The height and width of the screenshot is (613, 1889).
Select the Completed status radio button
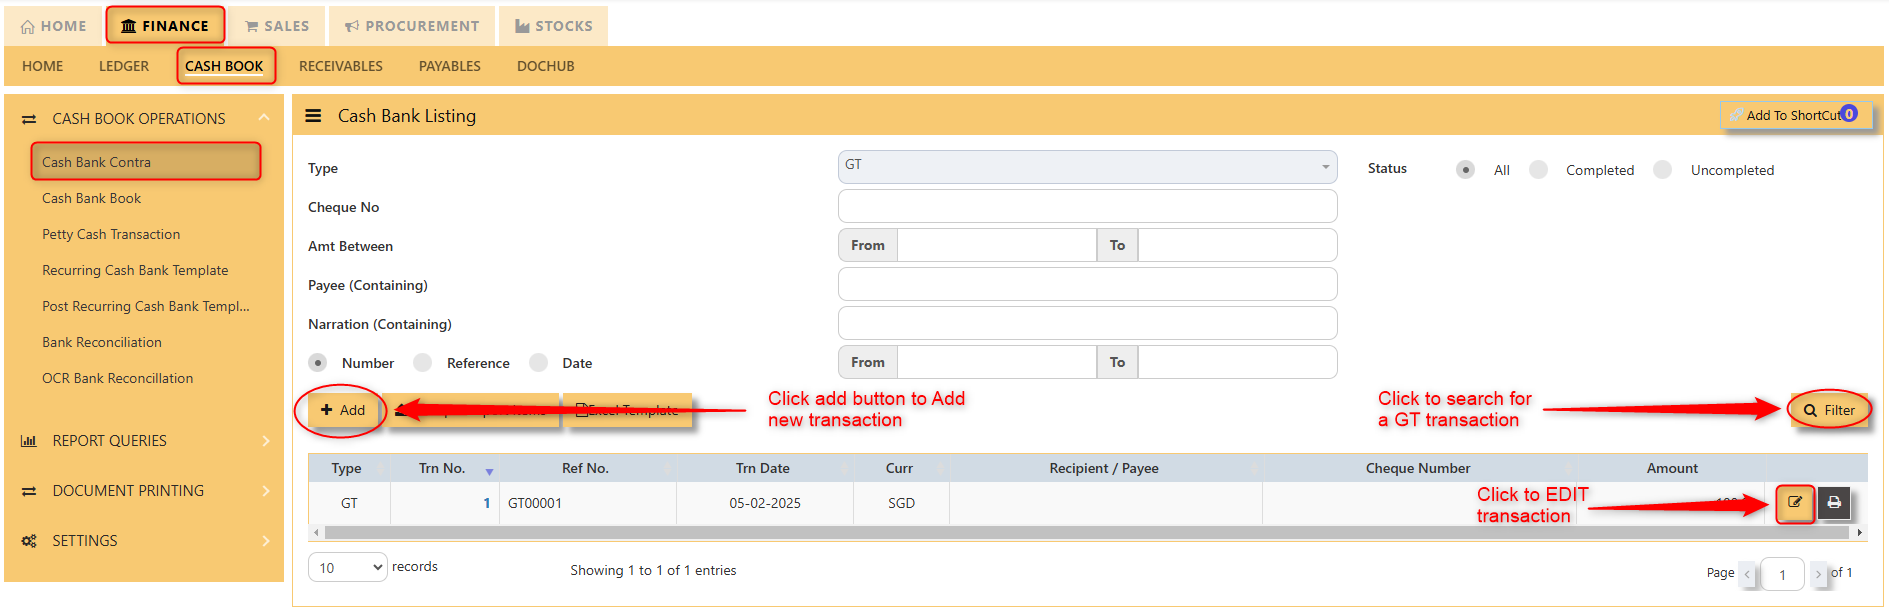(x=1539, y=170)
